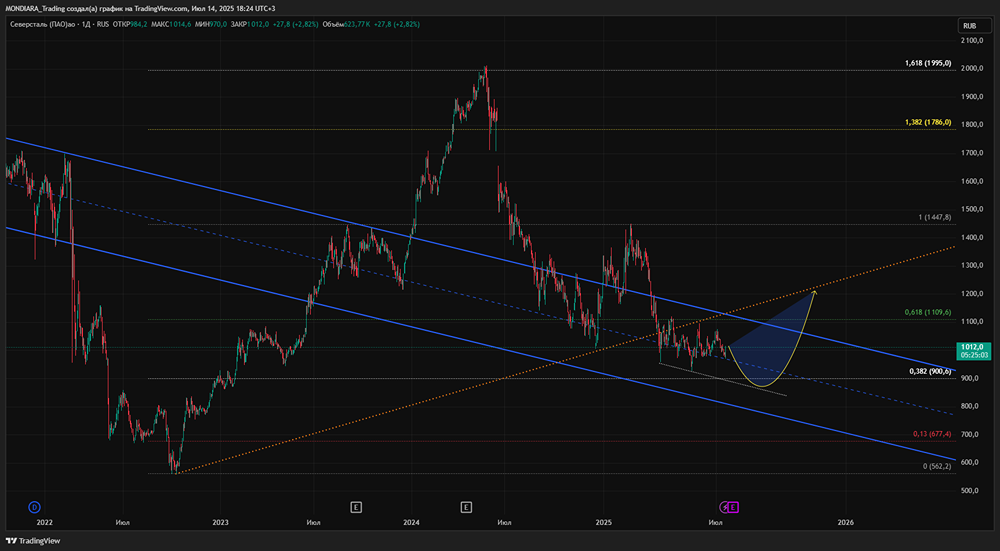Click the current price label 1012,0

tap(973, 344)
